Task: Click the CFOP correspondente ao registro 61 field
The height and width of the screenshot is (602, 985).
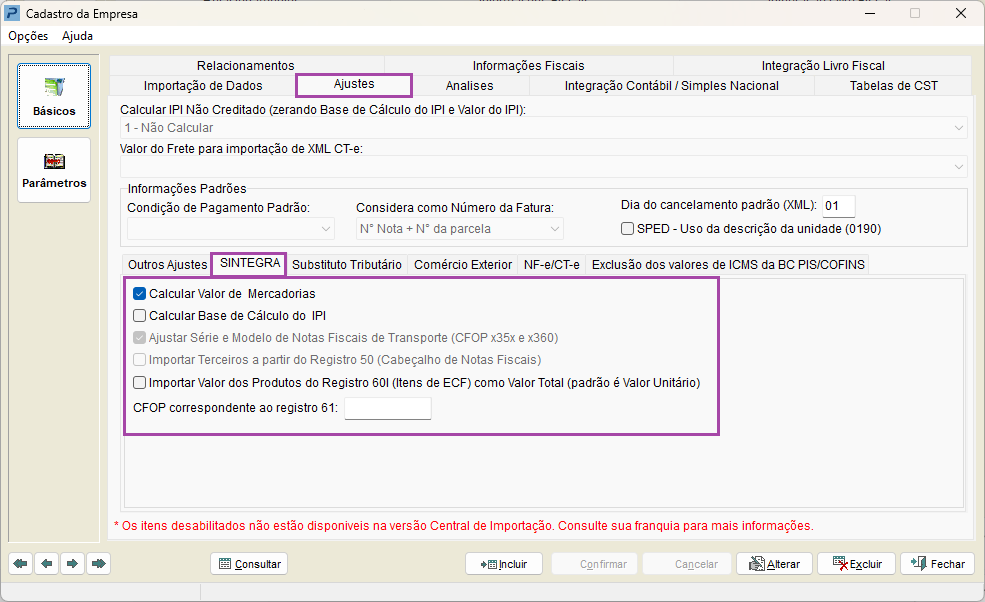Action: (x=388, y=408)
